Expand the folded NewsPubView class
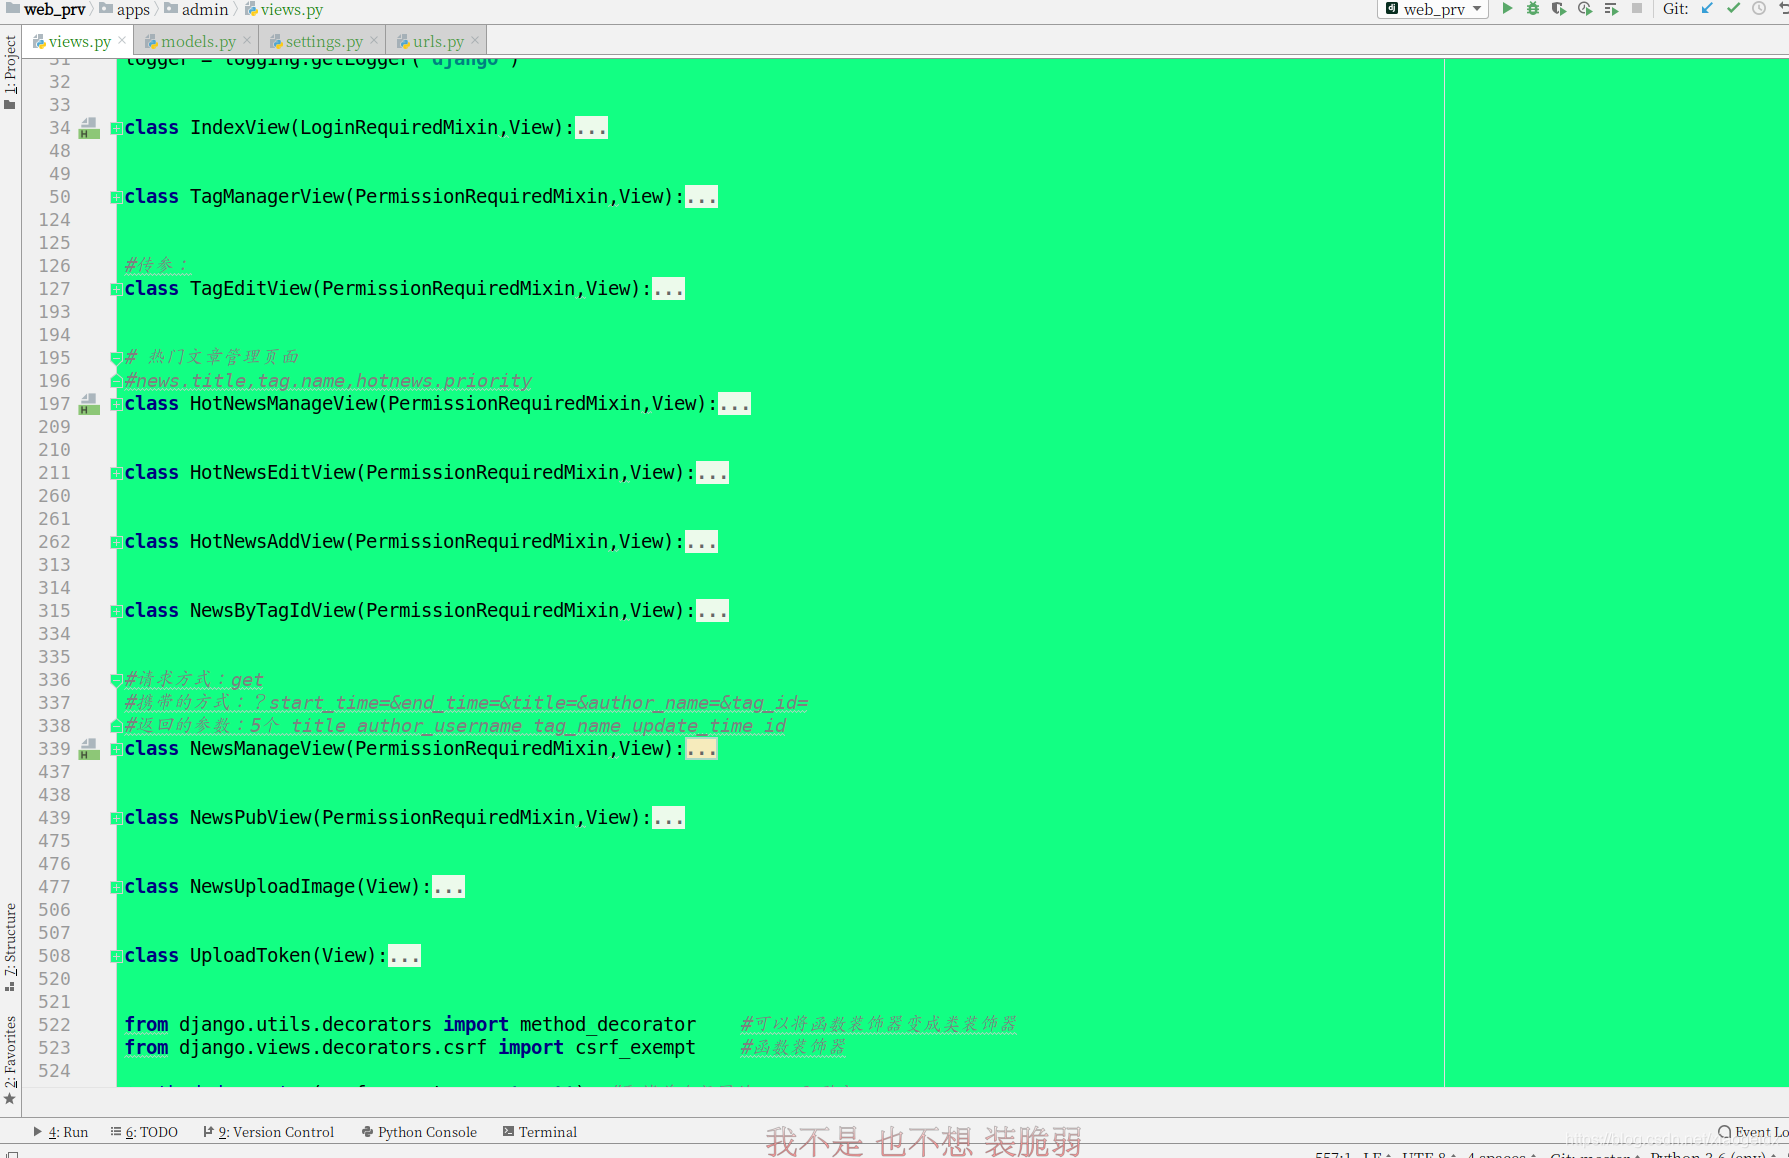This screenshot has height=1158, width=1789. [116, 818]
